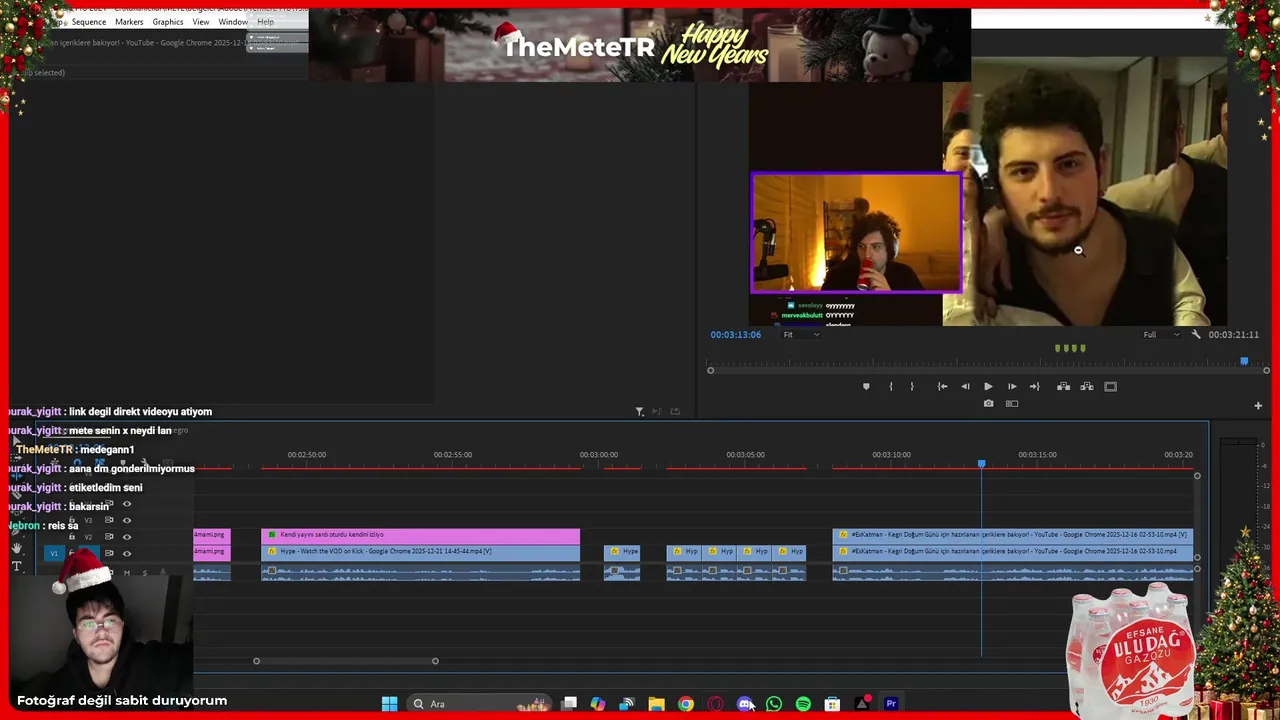Toggle V1 track output eye
This screenshot has height=720, width=1280.
[x=126, y=553]
